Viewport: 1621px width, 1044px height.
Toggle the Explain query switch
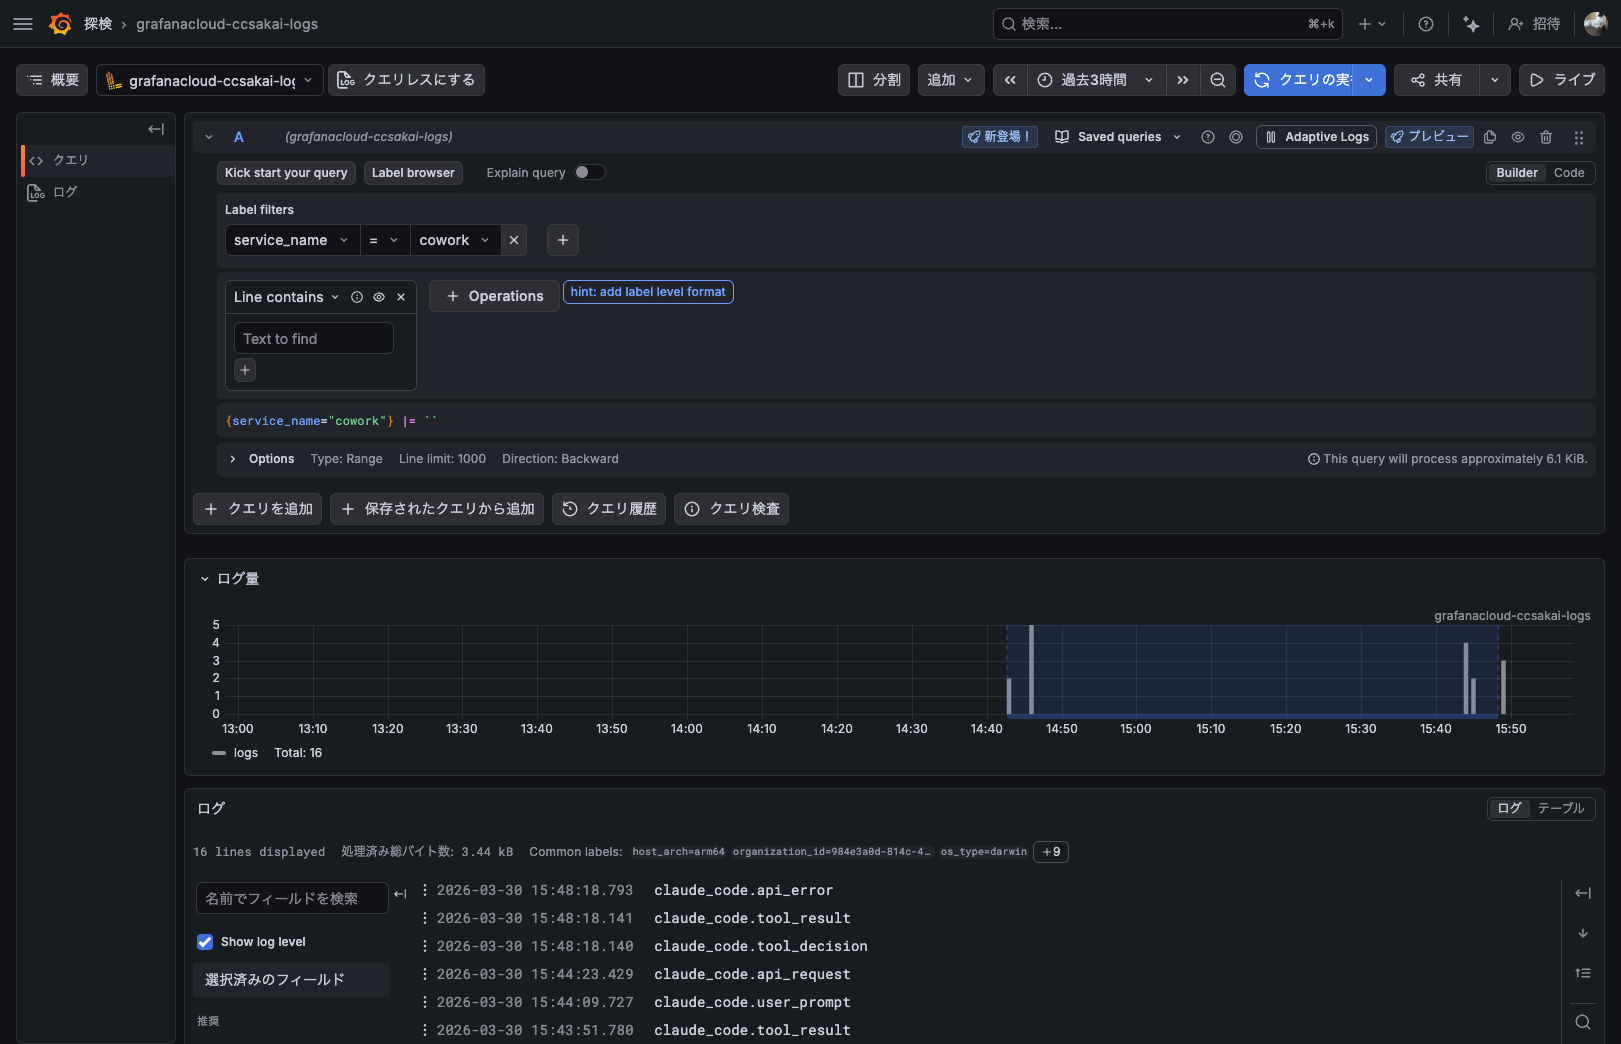589,172
